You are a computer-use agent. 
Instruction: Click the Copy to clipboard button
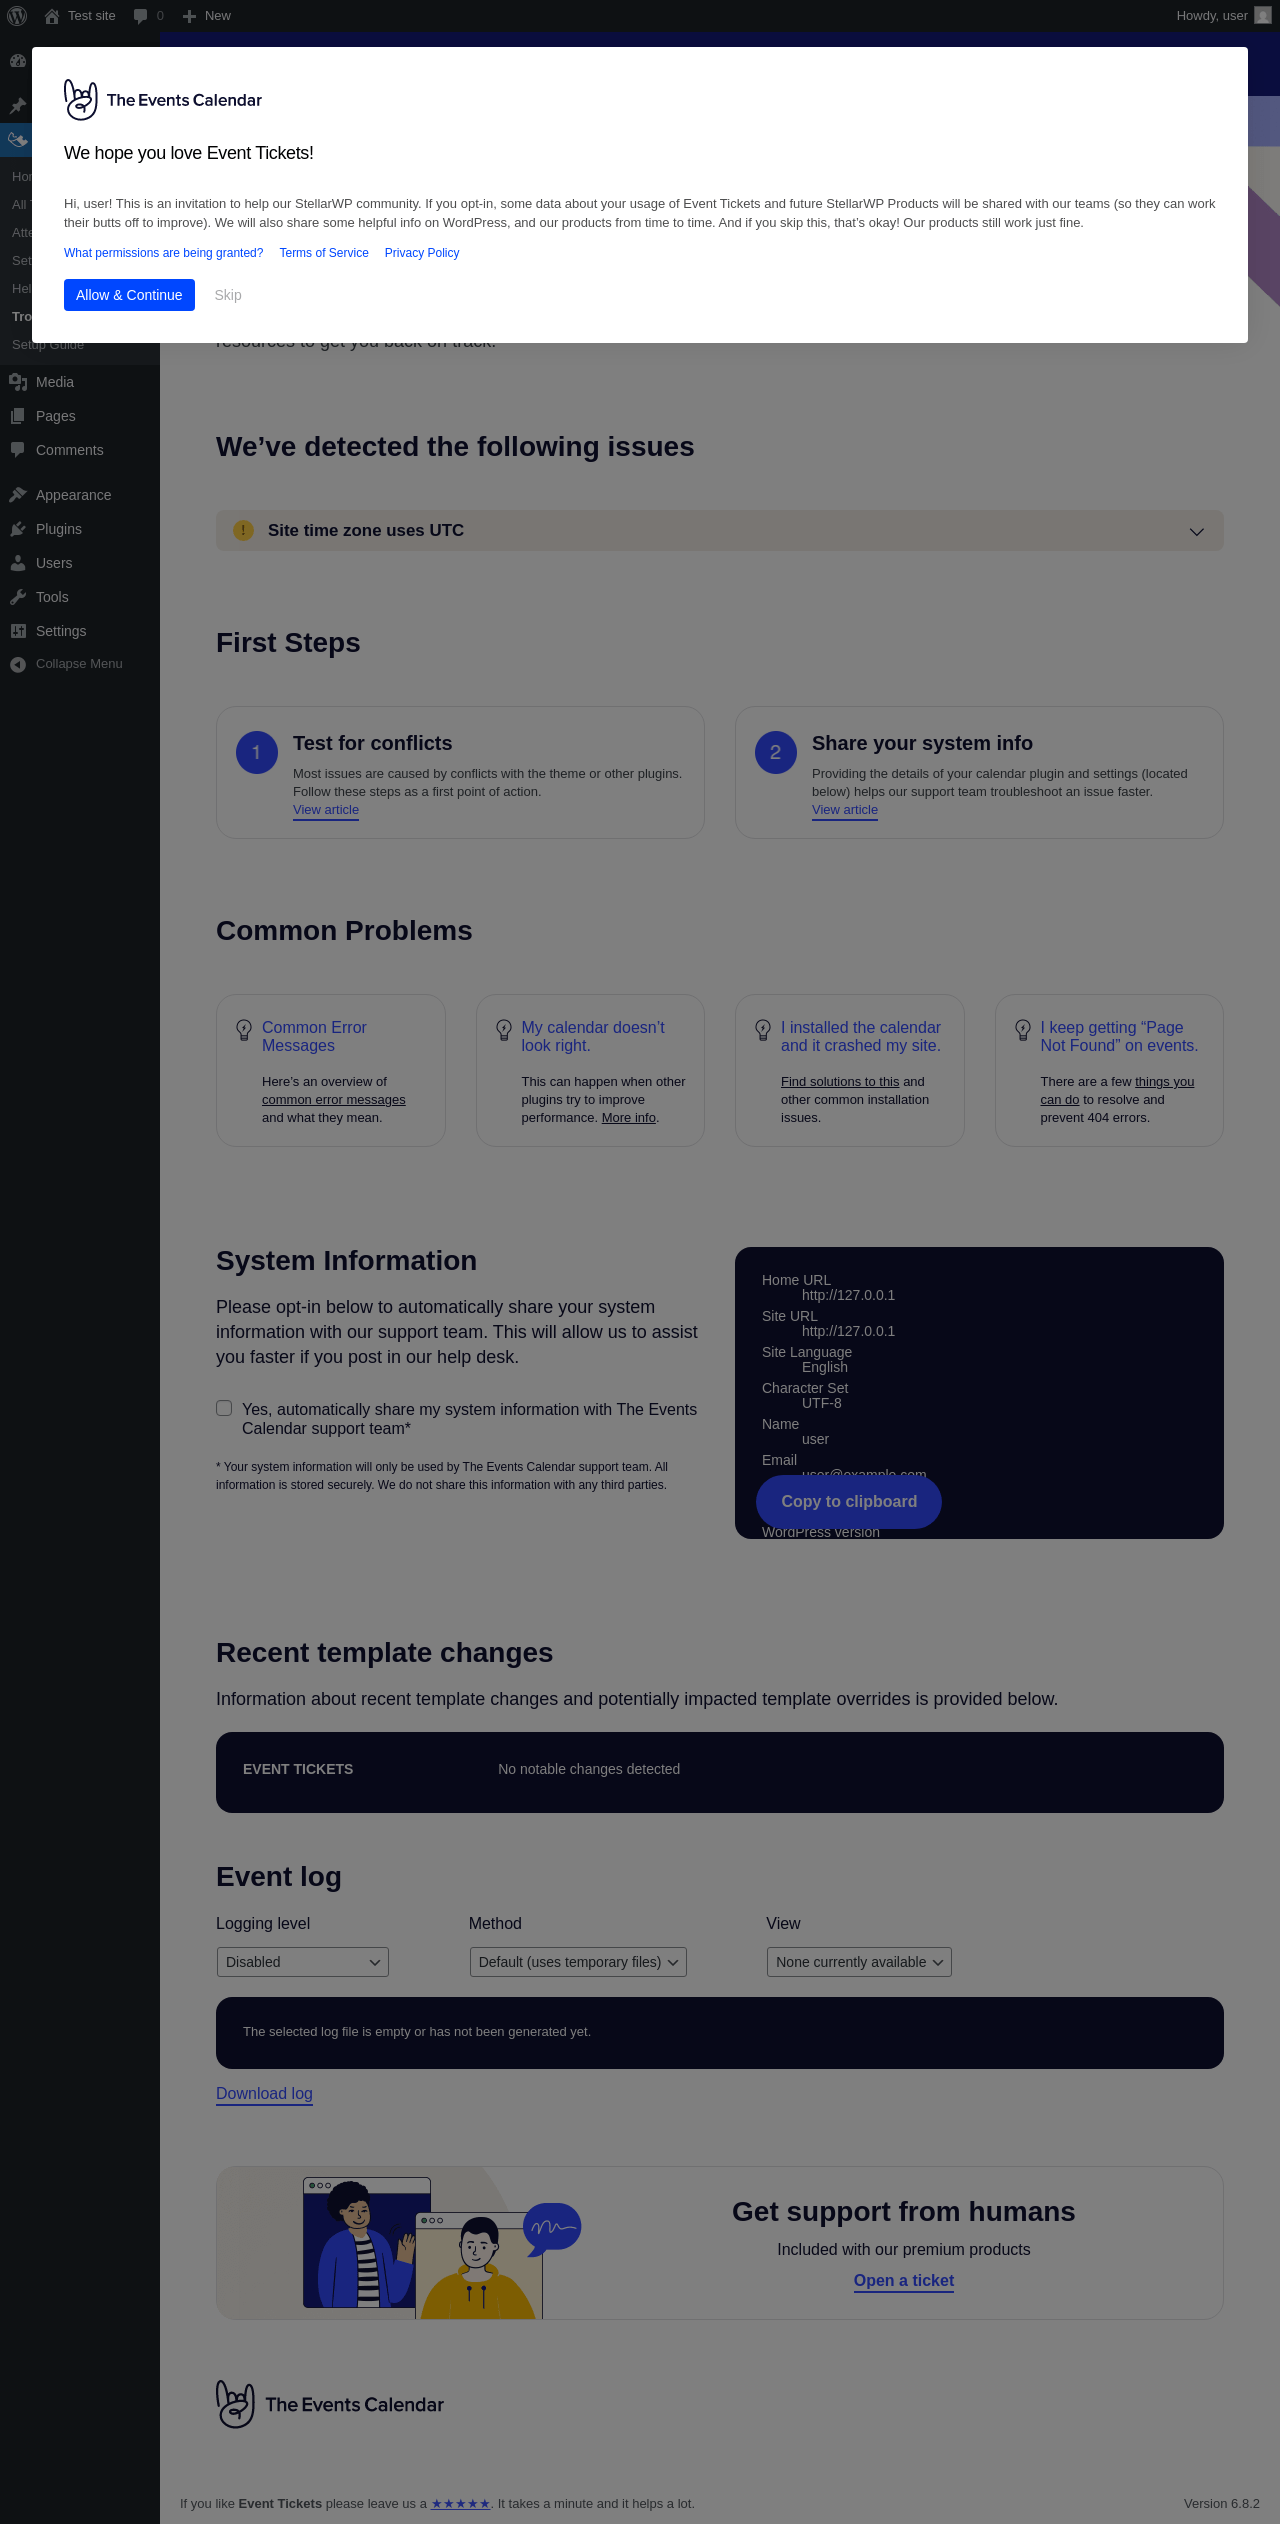pyautogui.click(x=849, y=1501)
